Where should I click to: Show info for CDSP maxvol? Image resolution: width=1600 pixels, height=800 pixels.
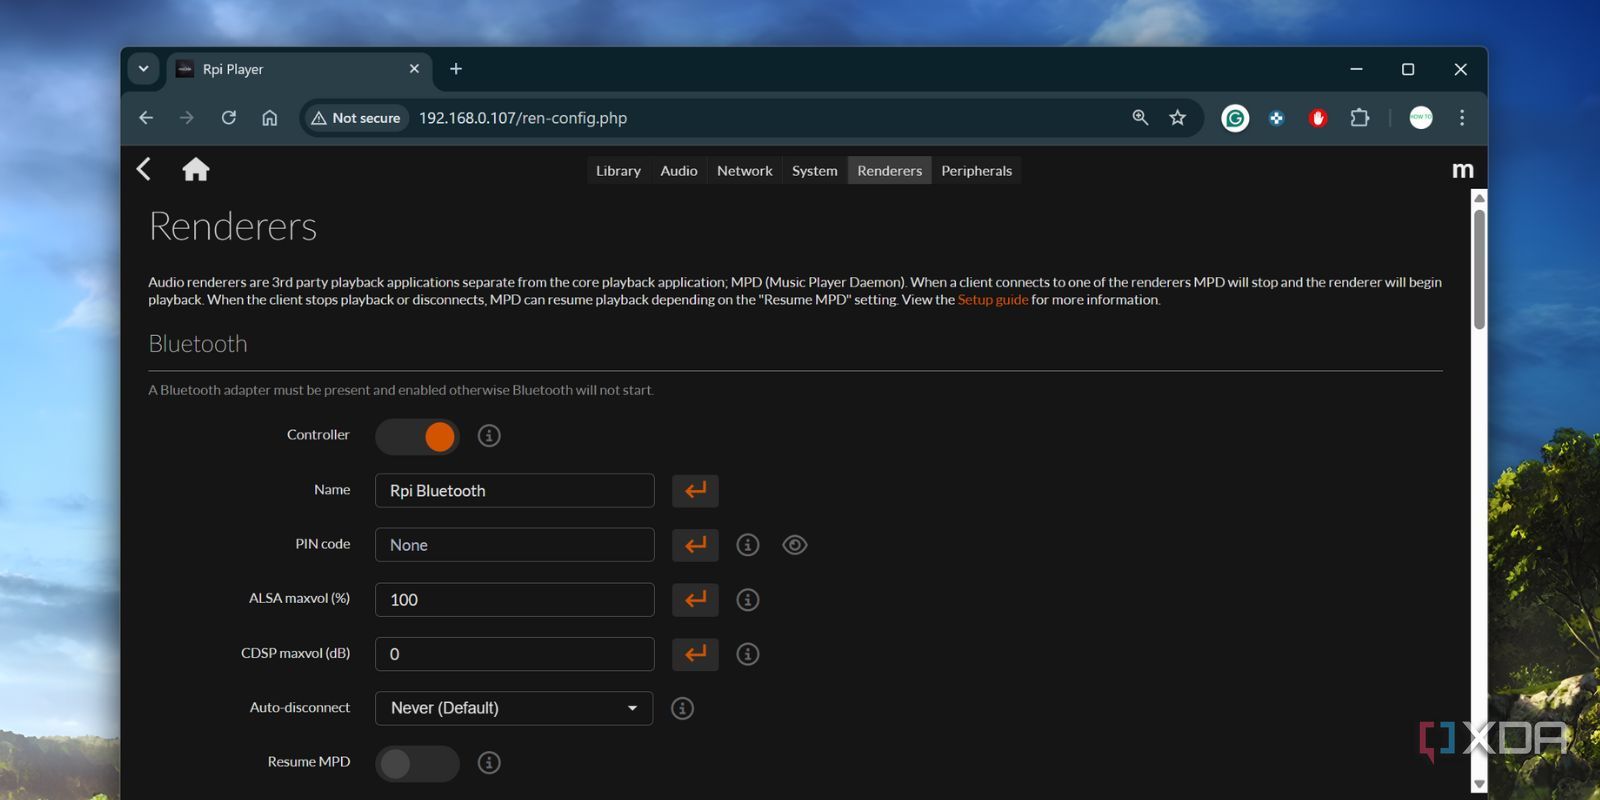[x=748, y=654]
